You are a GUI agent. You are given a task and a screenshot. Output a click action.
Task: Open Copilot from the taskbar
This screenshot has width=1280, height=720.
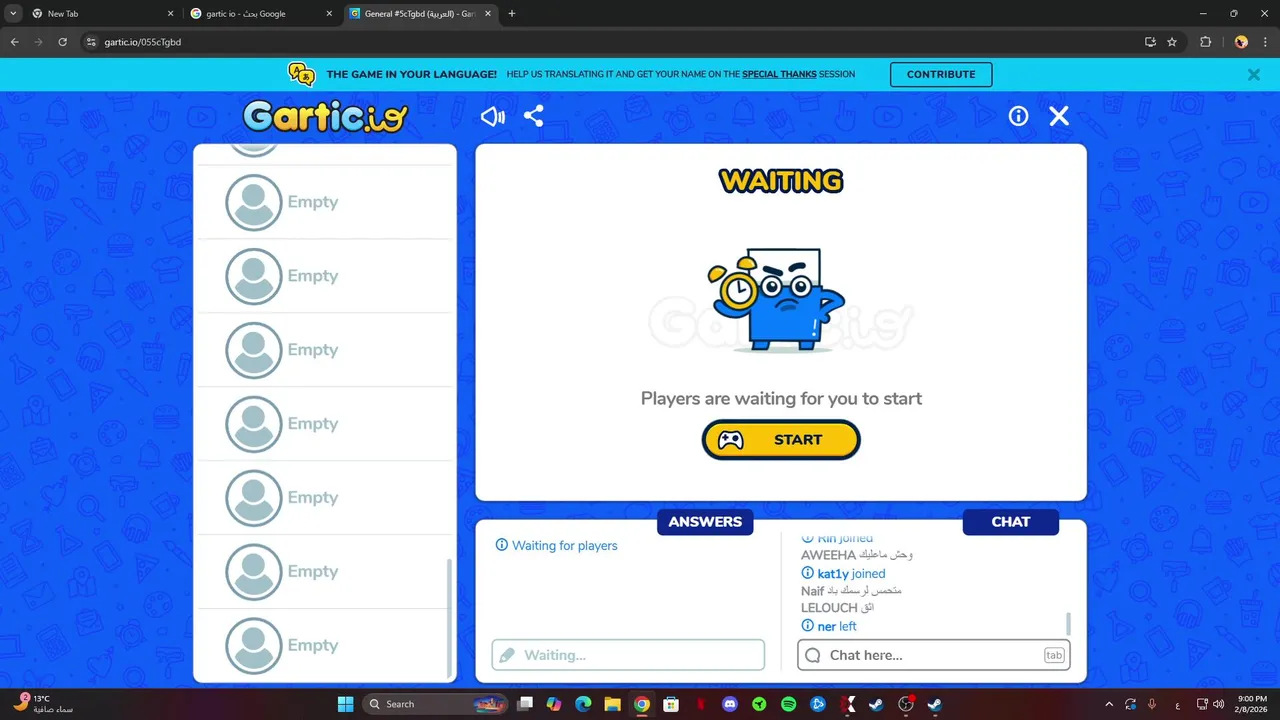554,704
